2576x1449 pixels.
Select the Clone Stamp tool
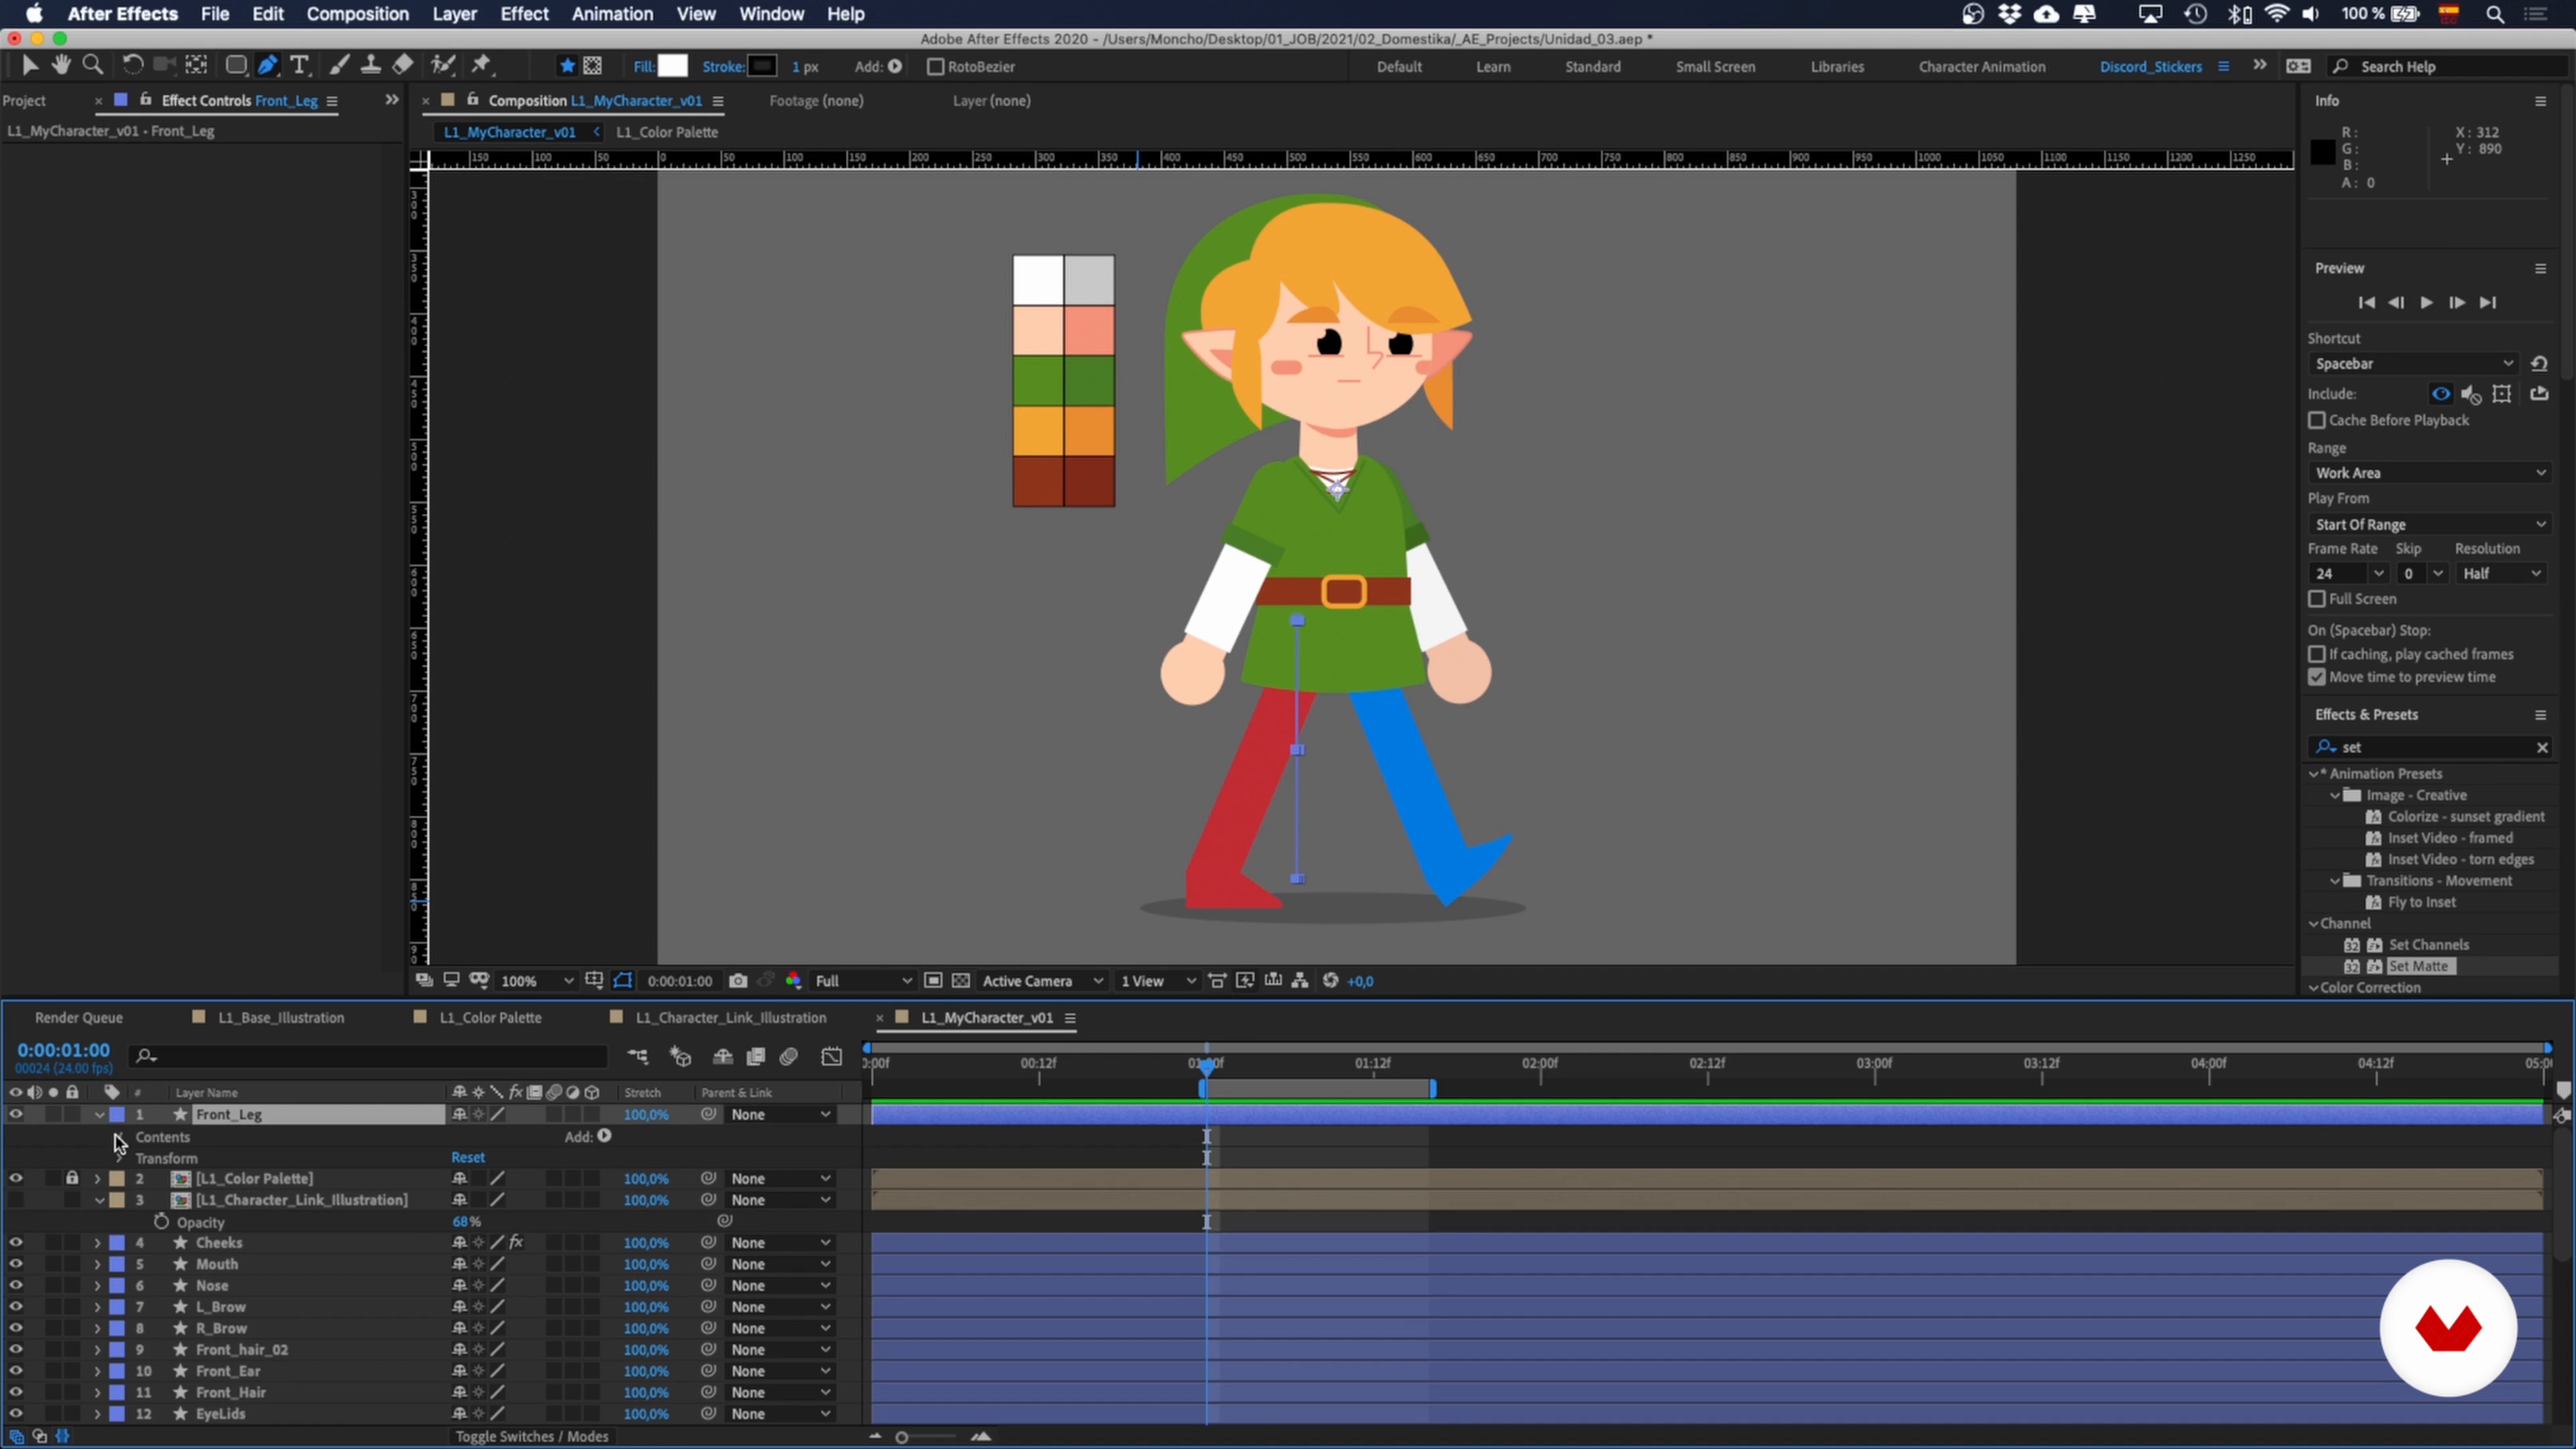coord(371,66)
